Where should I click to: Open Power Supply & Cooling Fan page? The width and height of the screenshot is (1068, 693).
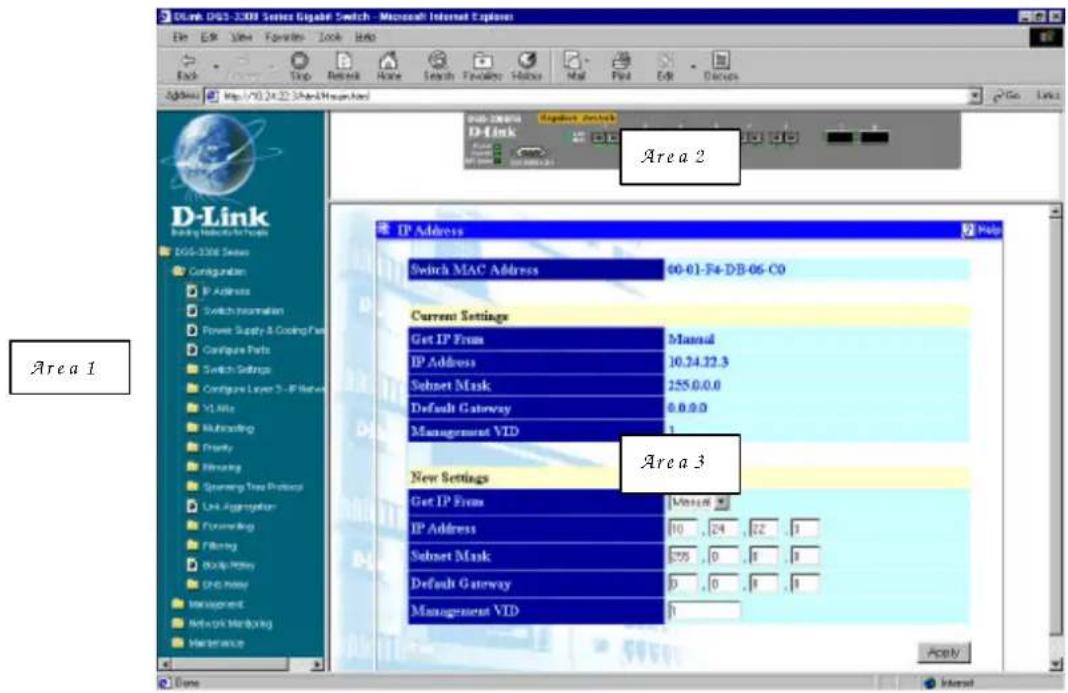pyautogui.click(x=256, y=330)
